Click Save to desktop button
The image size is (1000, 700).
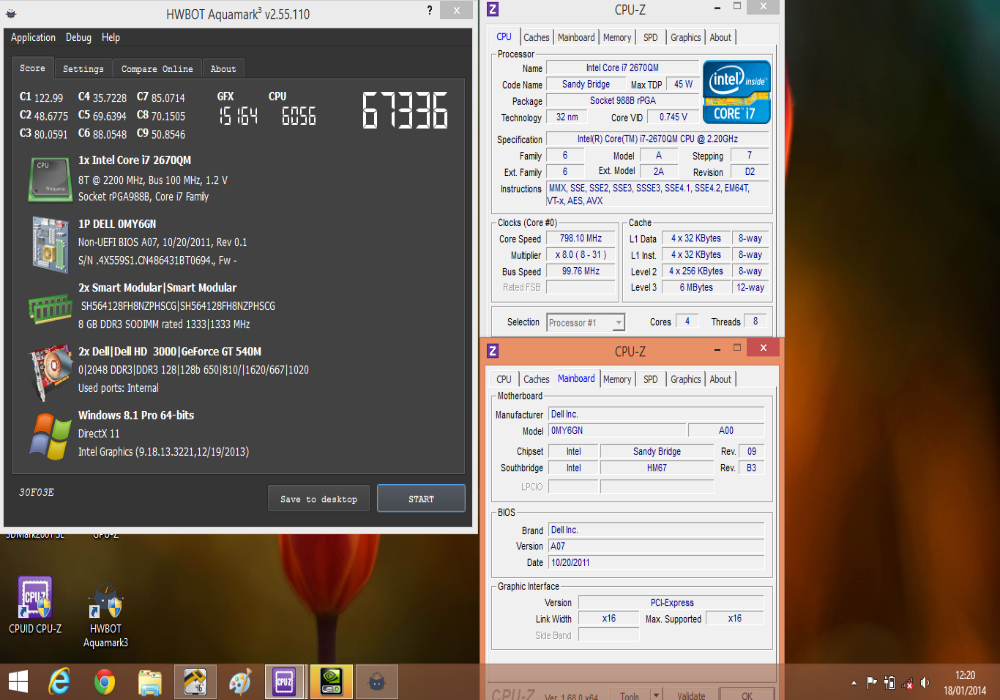click(318, 499)
